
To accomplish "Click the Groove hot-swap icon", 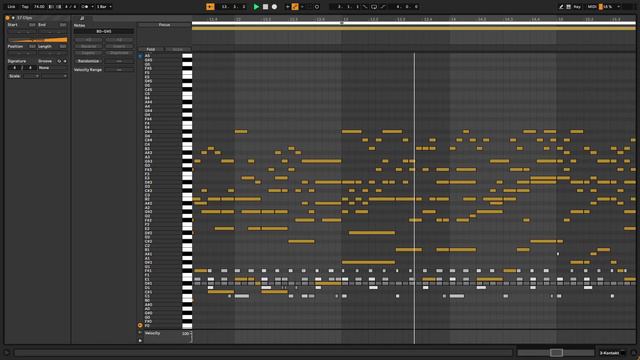I will pos(59,61).
